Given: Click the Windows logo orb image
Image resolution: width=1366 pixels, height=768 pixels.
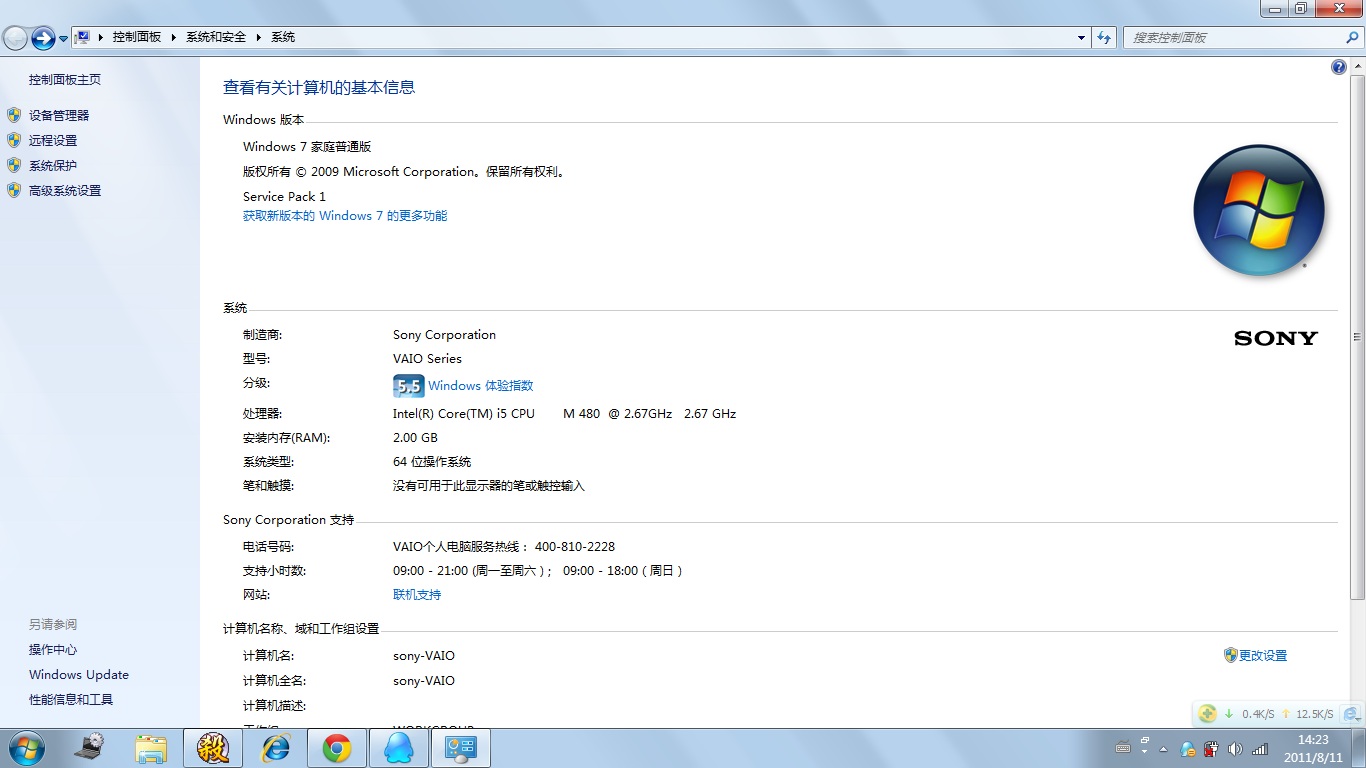Looking at the screenshot, I should (x=1258, y=210).
